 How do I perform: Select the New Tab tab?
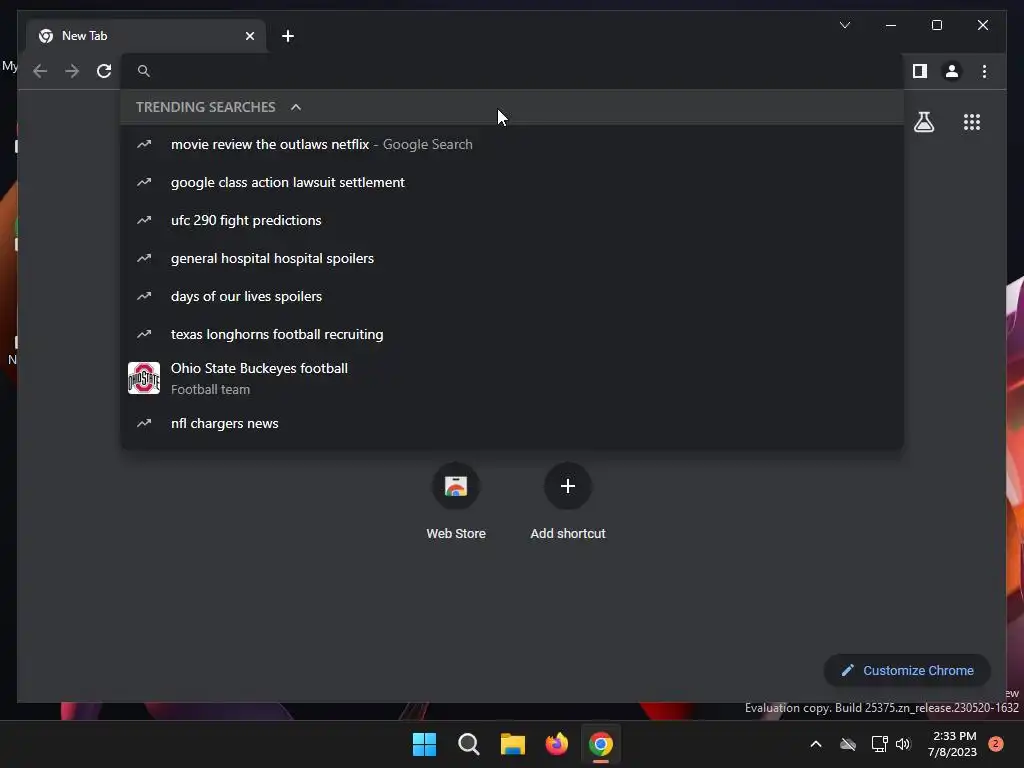tap(146, 36)
